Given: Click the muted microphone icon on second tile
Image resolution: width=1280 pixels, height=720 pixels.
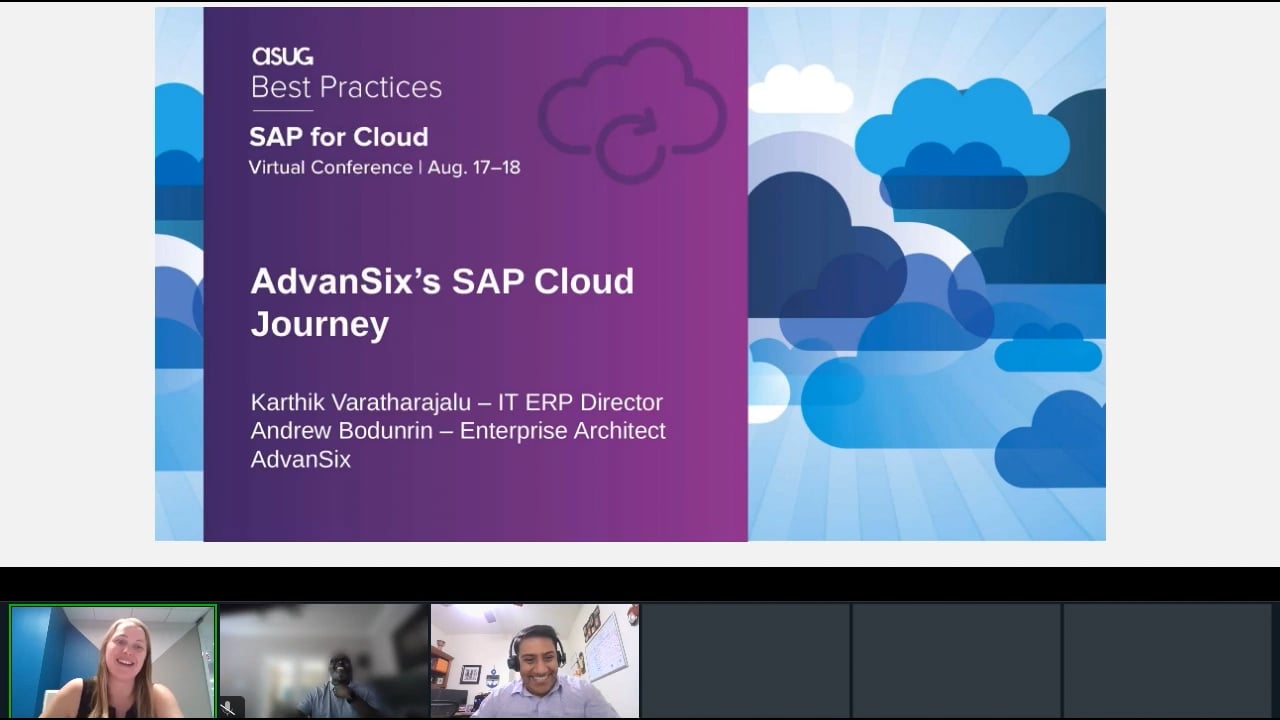Looking at the screenshot, I should point(229,708).
